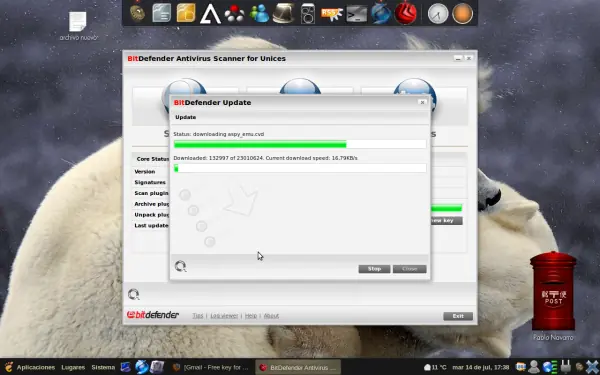Click the network globe tray icon
Viewport: 600px width, 375px height.
(549, 367)
